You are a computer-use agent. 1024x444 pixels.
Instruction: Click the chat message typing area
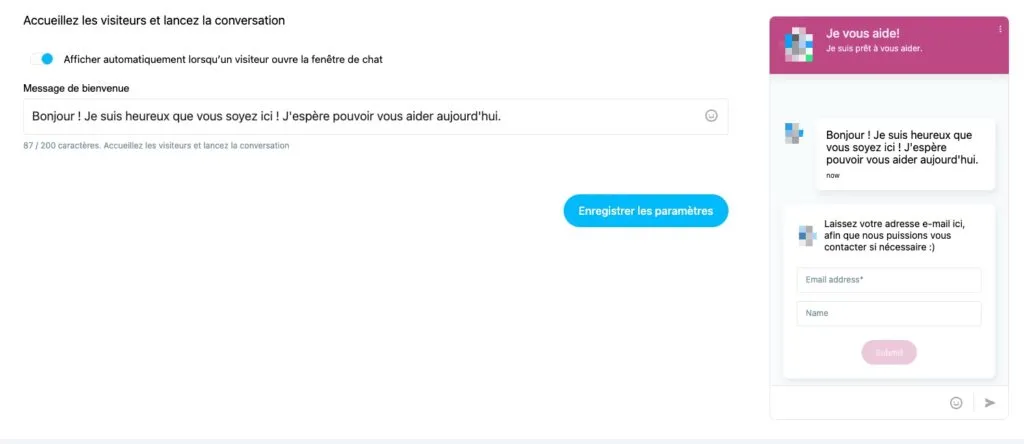pos(857,403)
